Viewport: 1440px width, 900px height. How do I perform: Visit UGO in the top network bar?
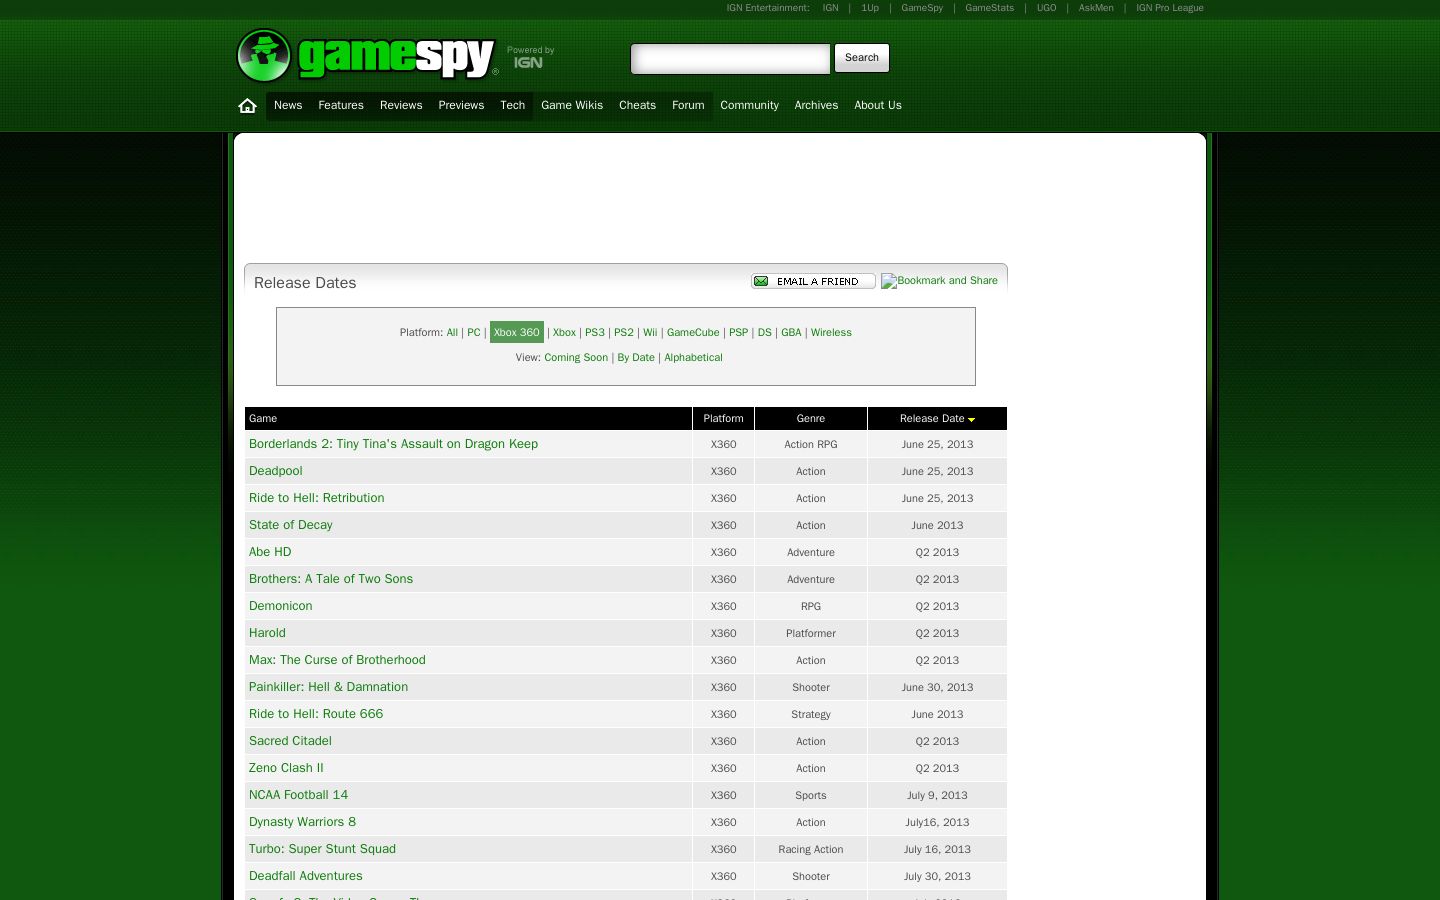[1047, 8]
